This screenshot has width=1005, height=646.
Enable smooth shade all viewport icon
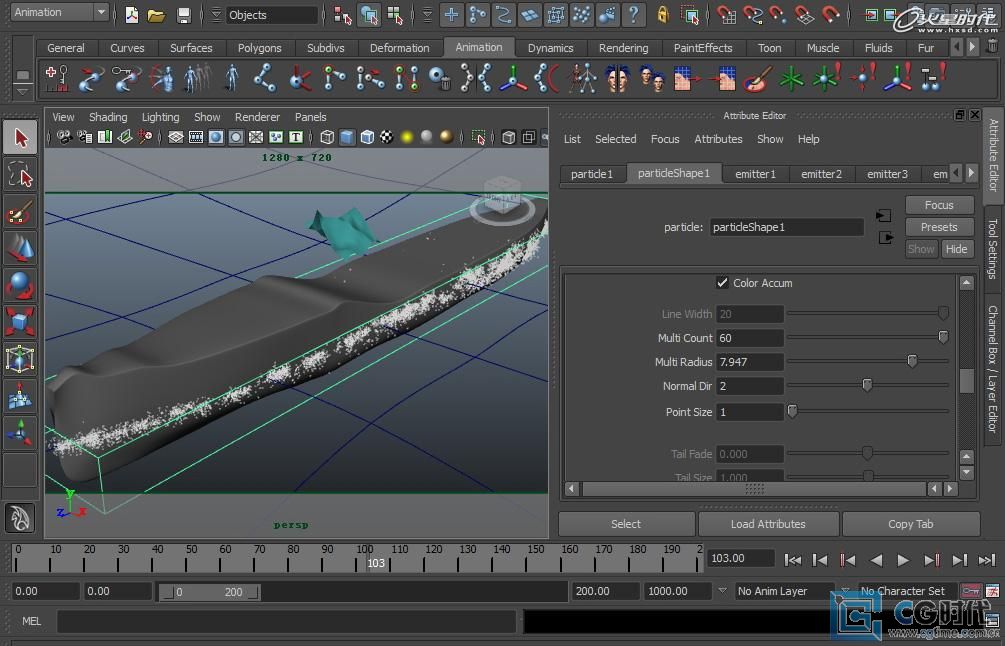pyautogui.click(x=347, y=137)
